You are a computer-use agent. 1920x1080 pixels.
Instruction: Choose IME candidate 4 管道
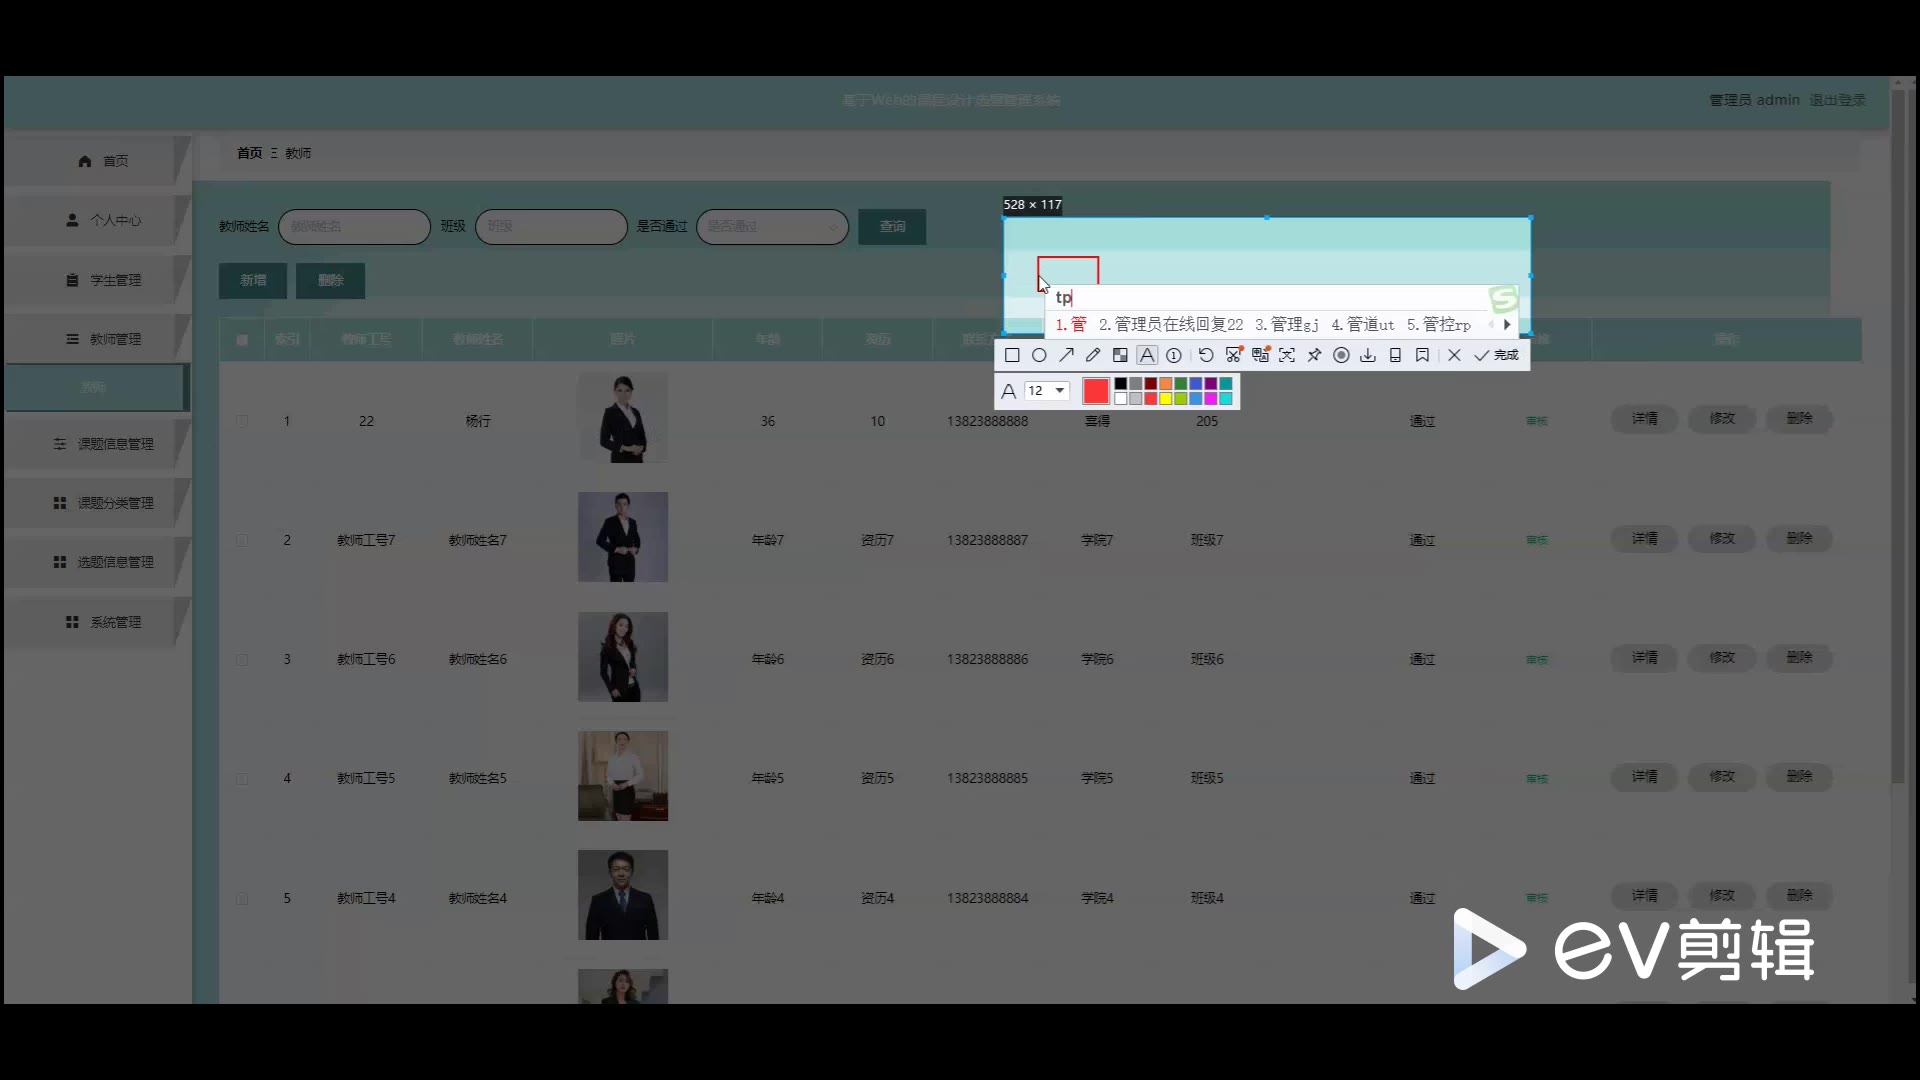[x=1362, y=324]
